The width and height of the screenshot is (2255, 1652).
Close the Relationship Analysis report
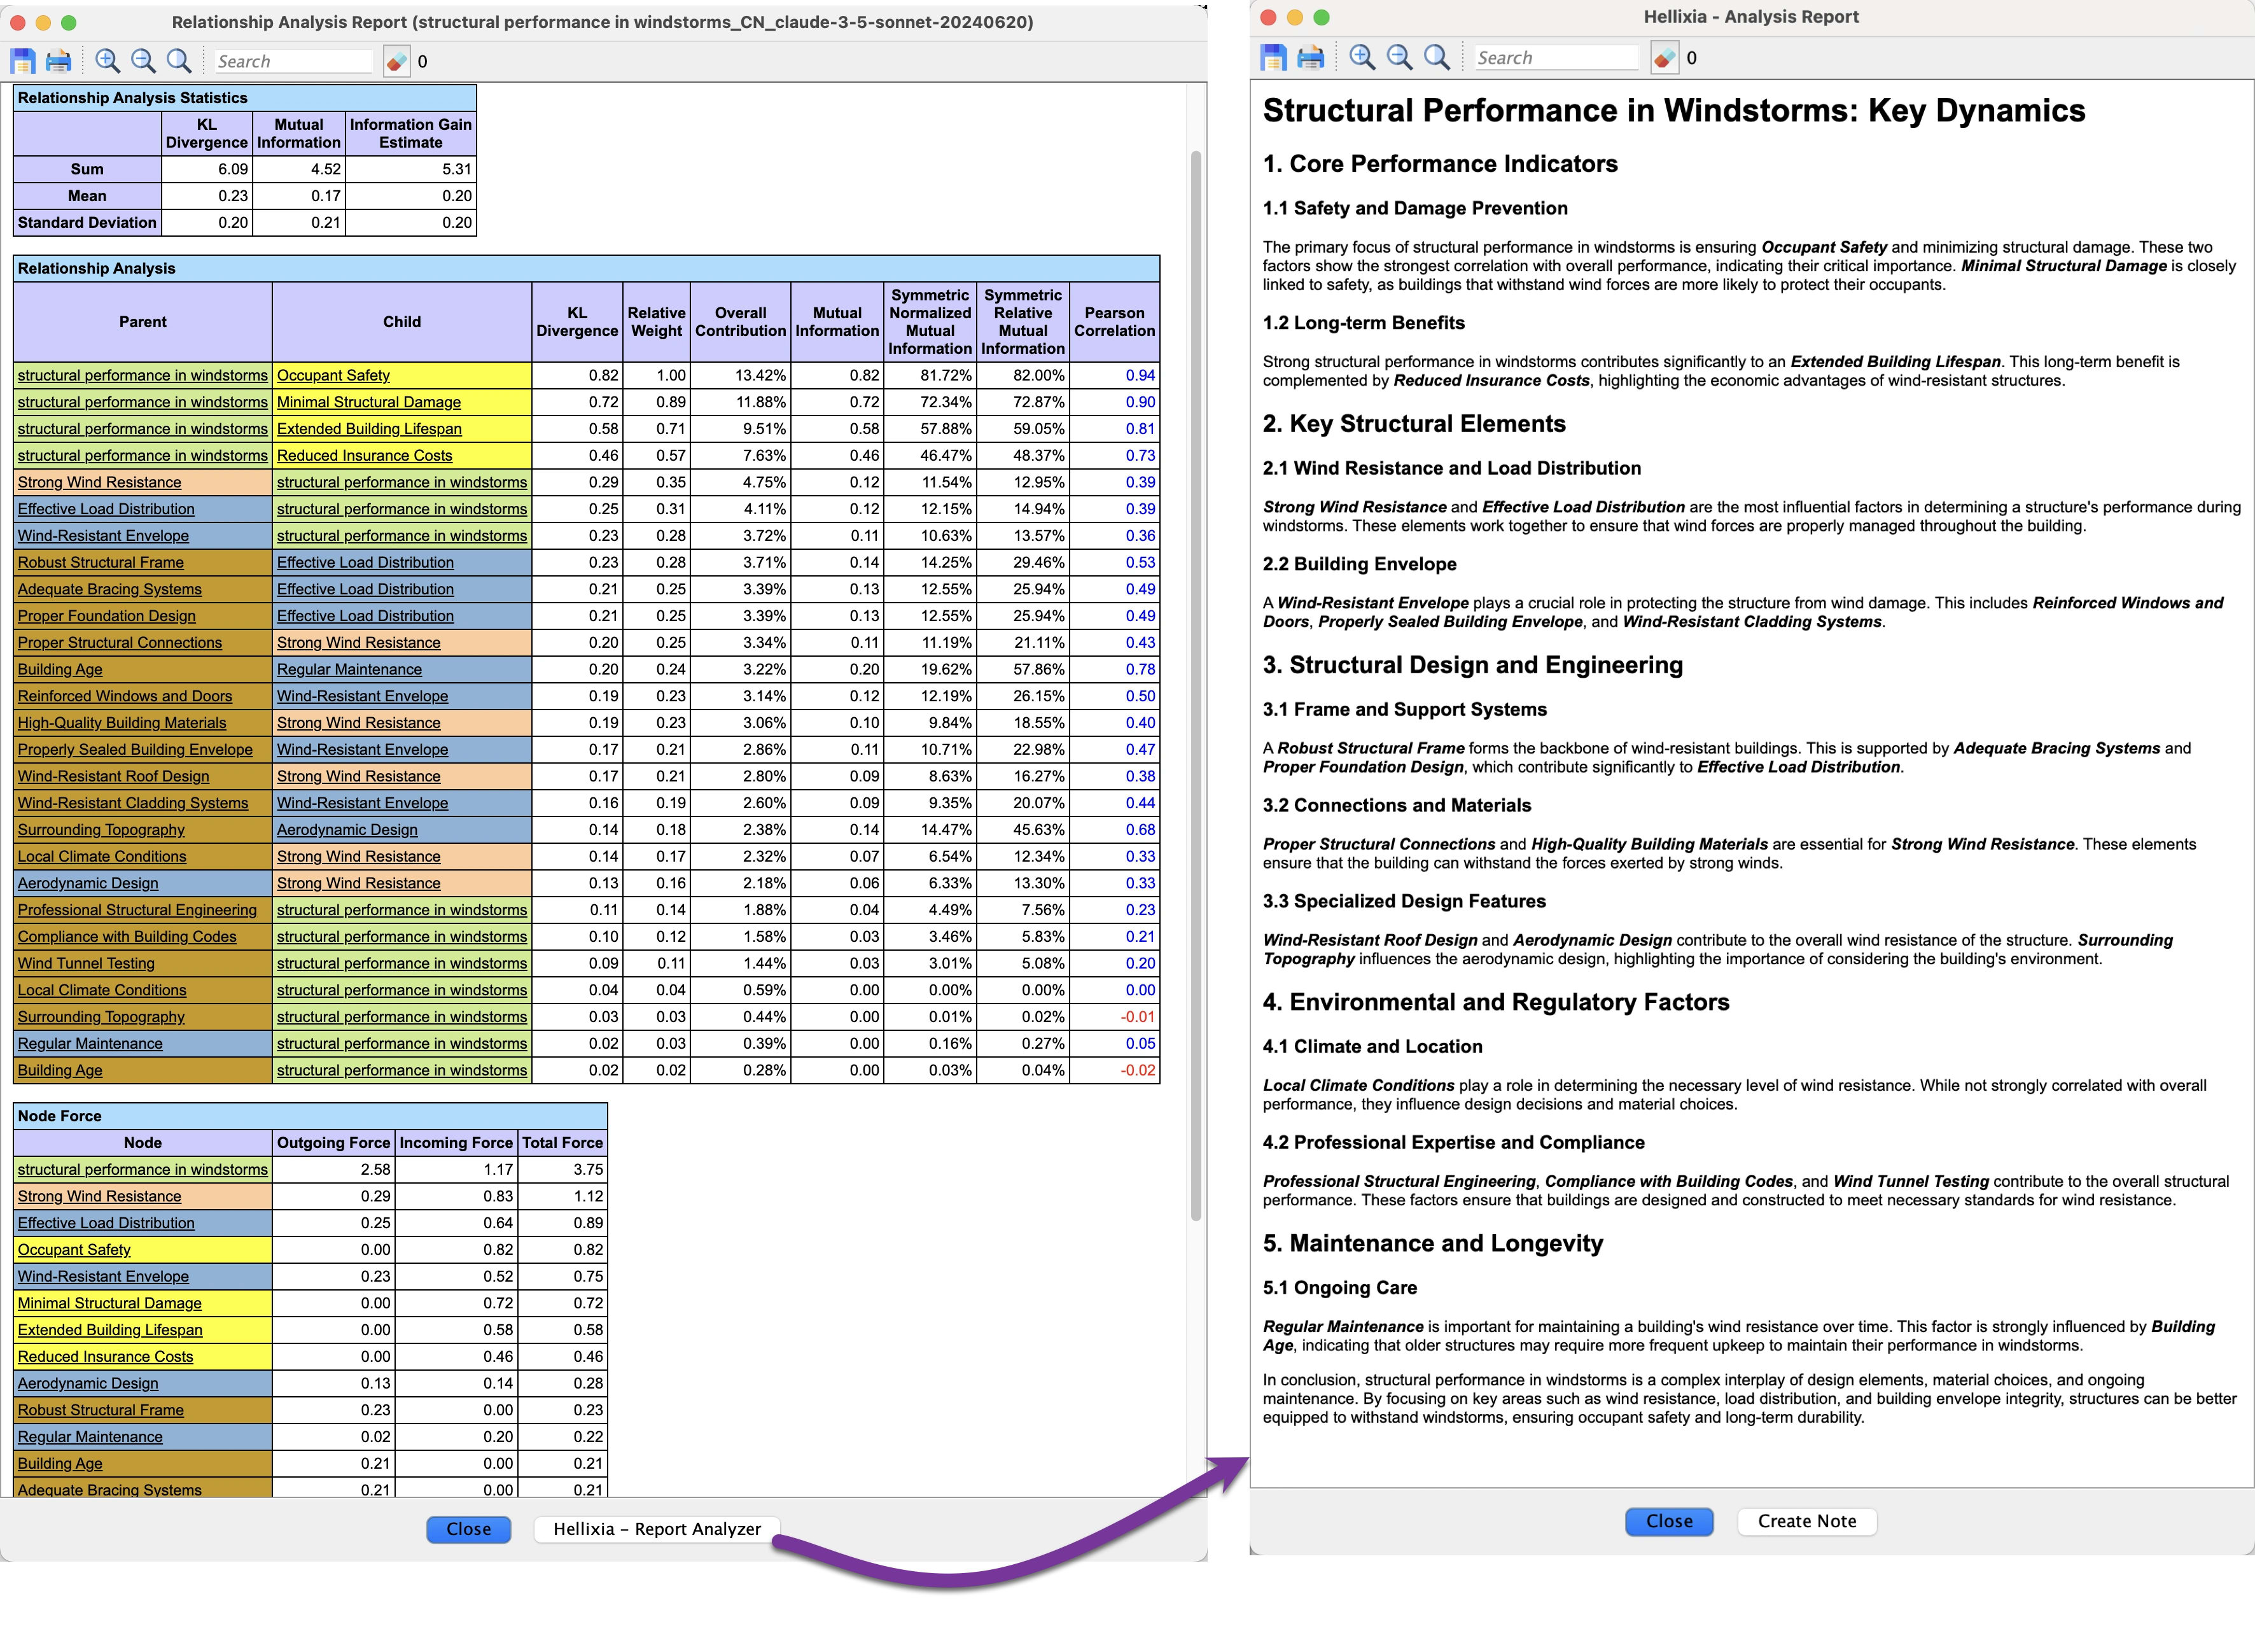click(x=468, y=1529)
